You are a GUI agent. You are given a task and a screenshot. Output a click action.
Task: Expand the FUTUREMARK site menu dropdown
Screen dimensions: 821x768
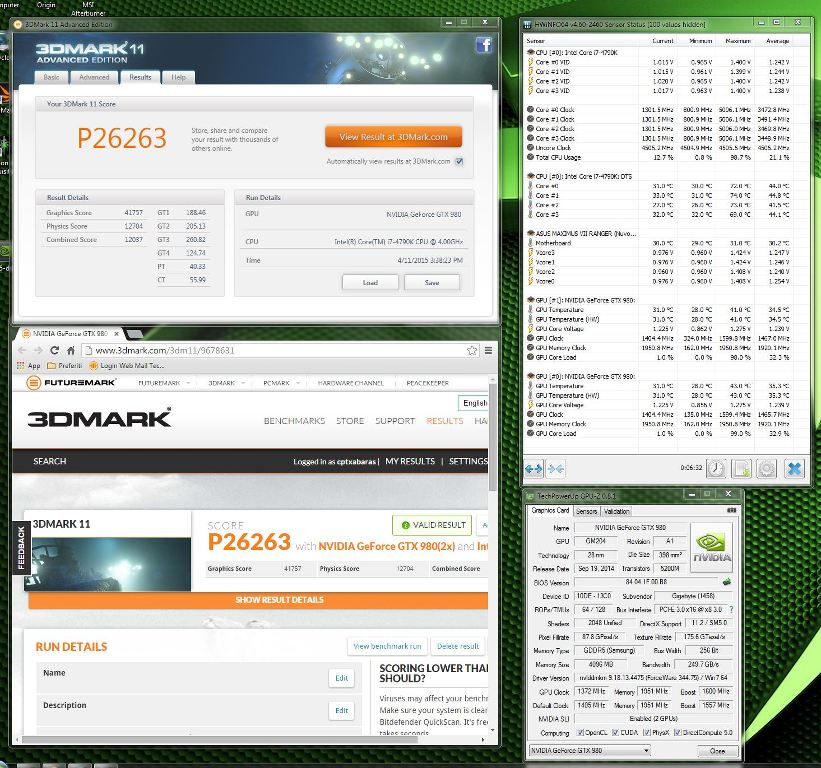(187, 383)
